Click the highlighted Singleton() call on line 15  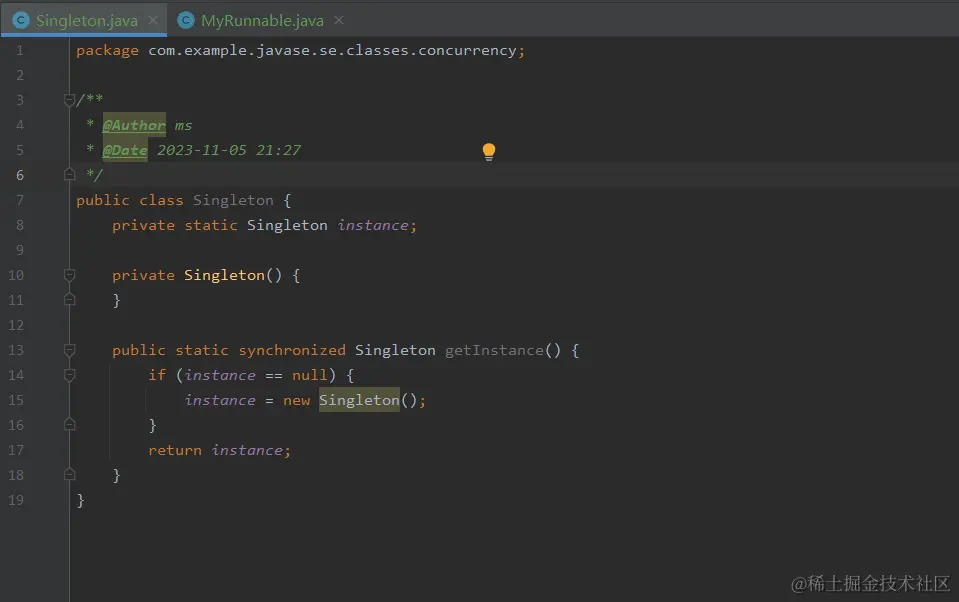pos(359,399)
